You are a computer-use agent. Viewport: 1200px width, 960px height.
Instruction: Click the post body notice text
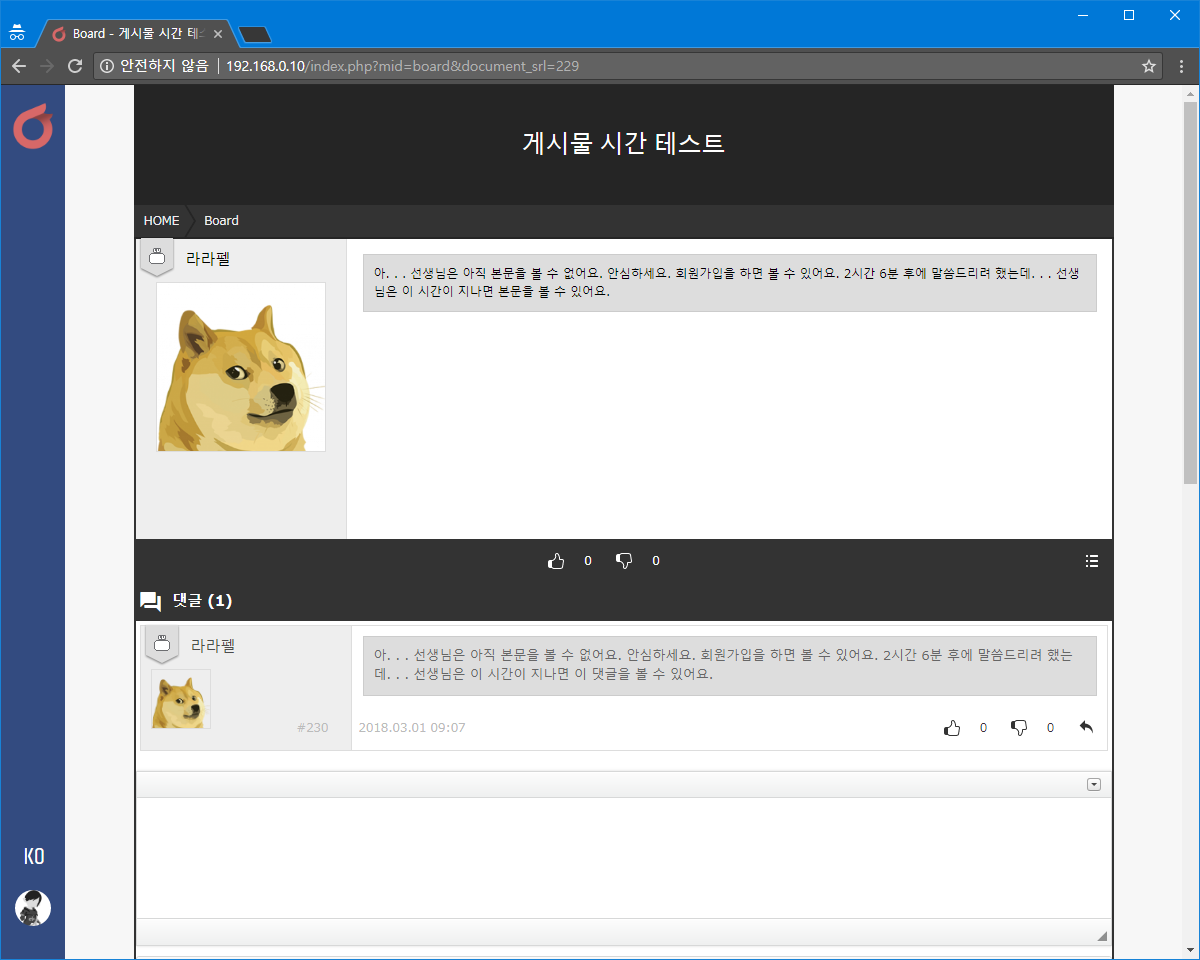click(x=728, y=282)
